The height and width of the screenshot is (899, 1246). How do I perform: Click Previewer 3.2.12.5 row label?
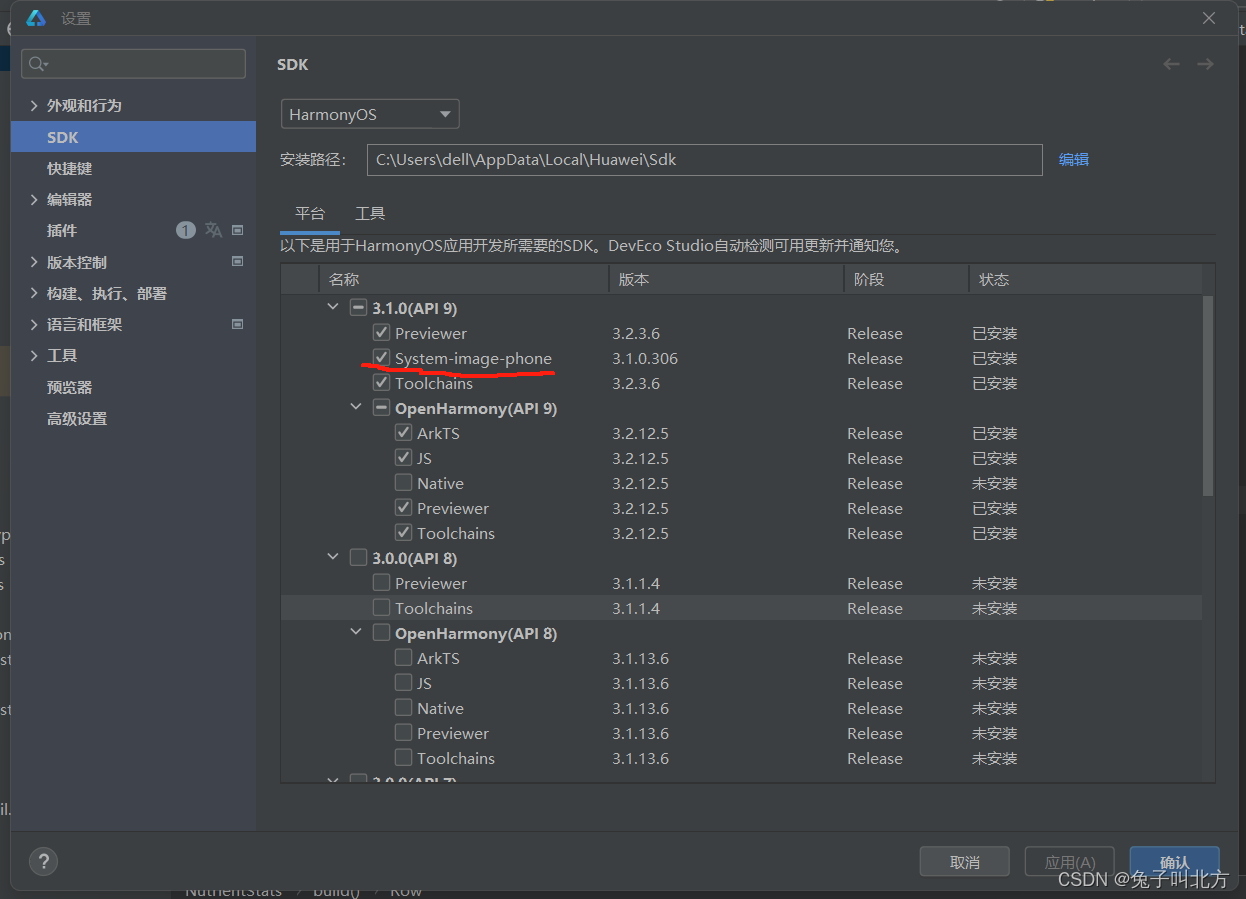(453, 508)
